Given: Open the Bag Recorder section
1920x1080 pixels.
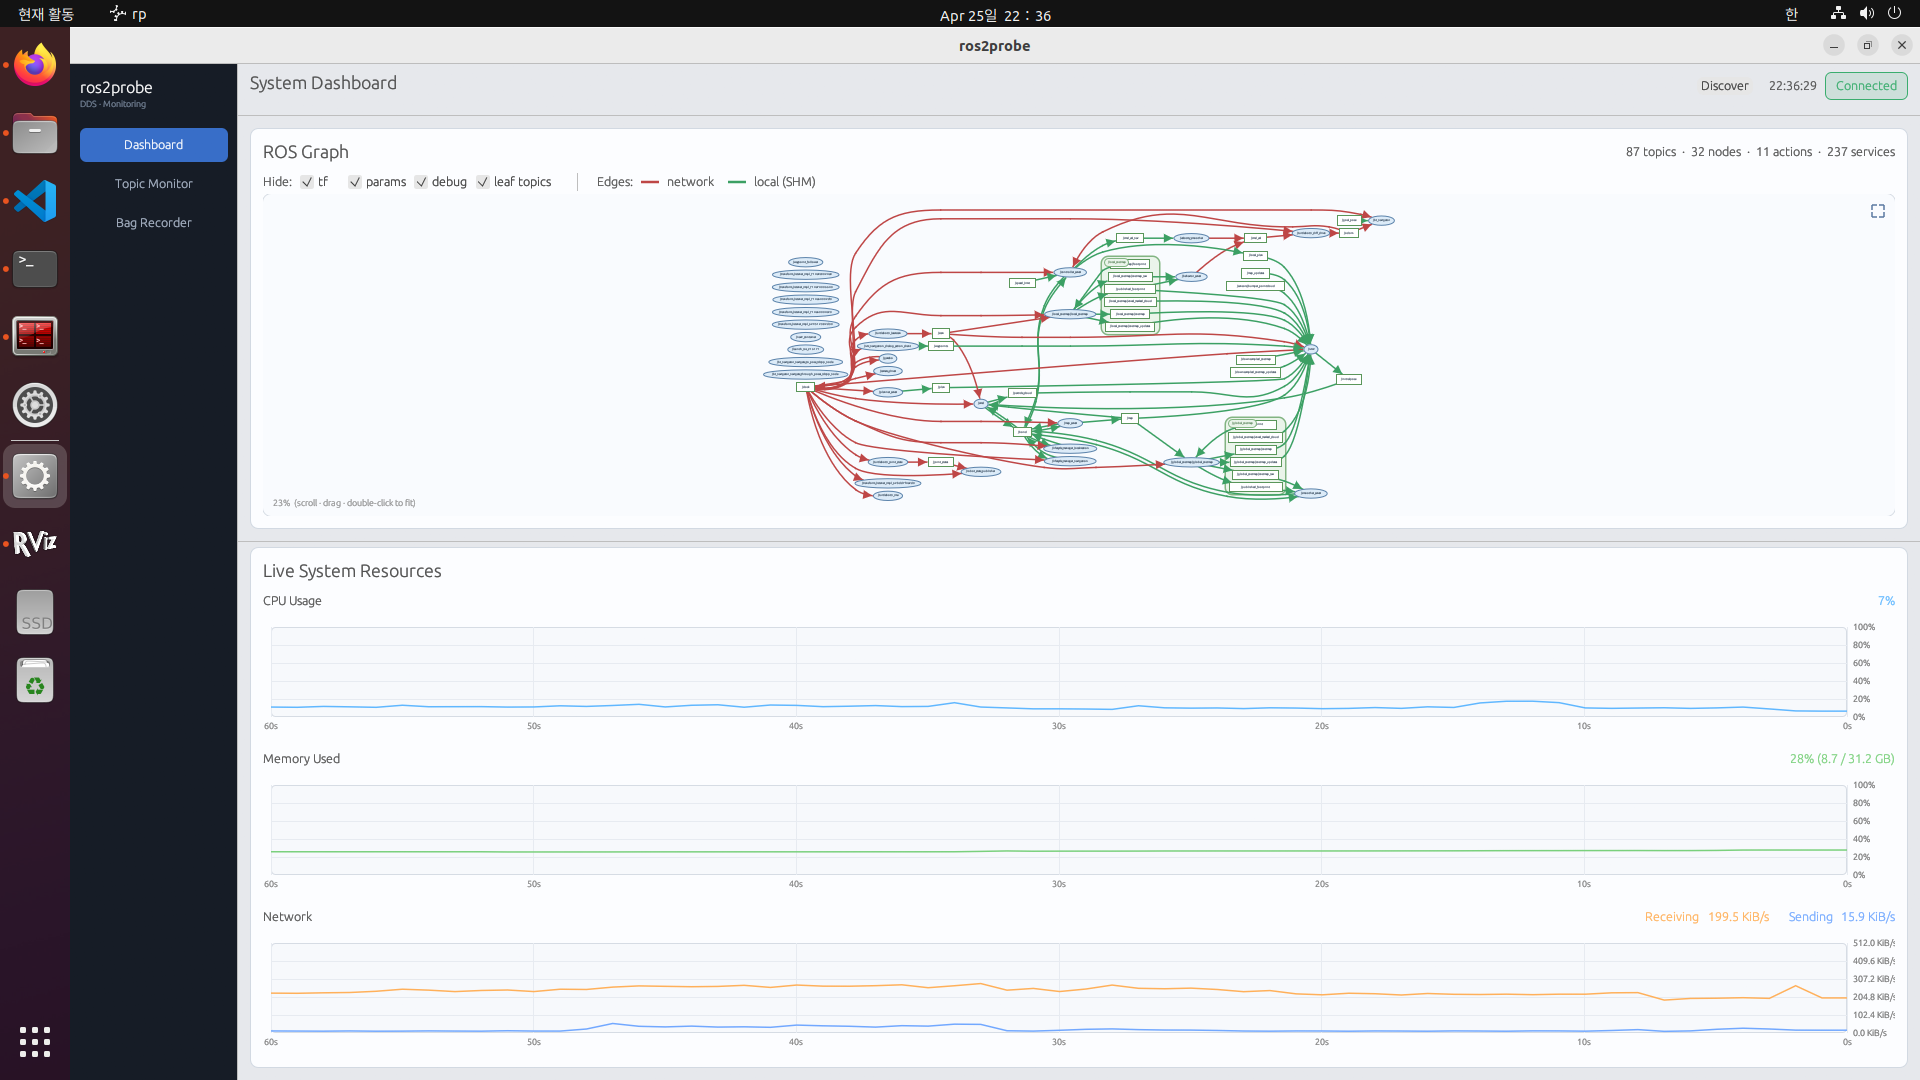Looking at the screenshot, I should point(153,222).
